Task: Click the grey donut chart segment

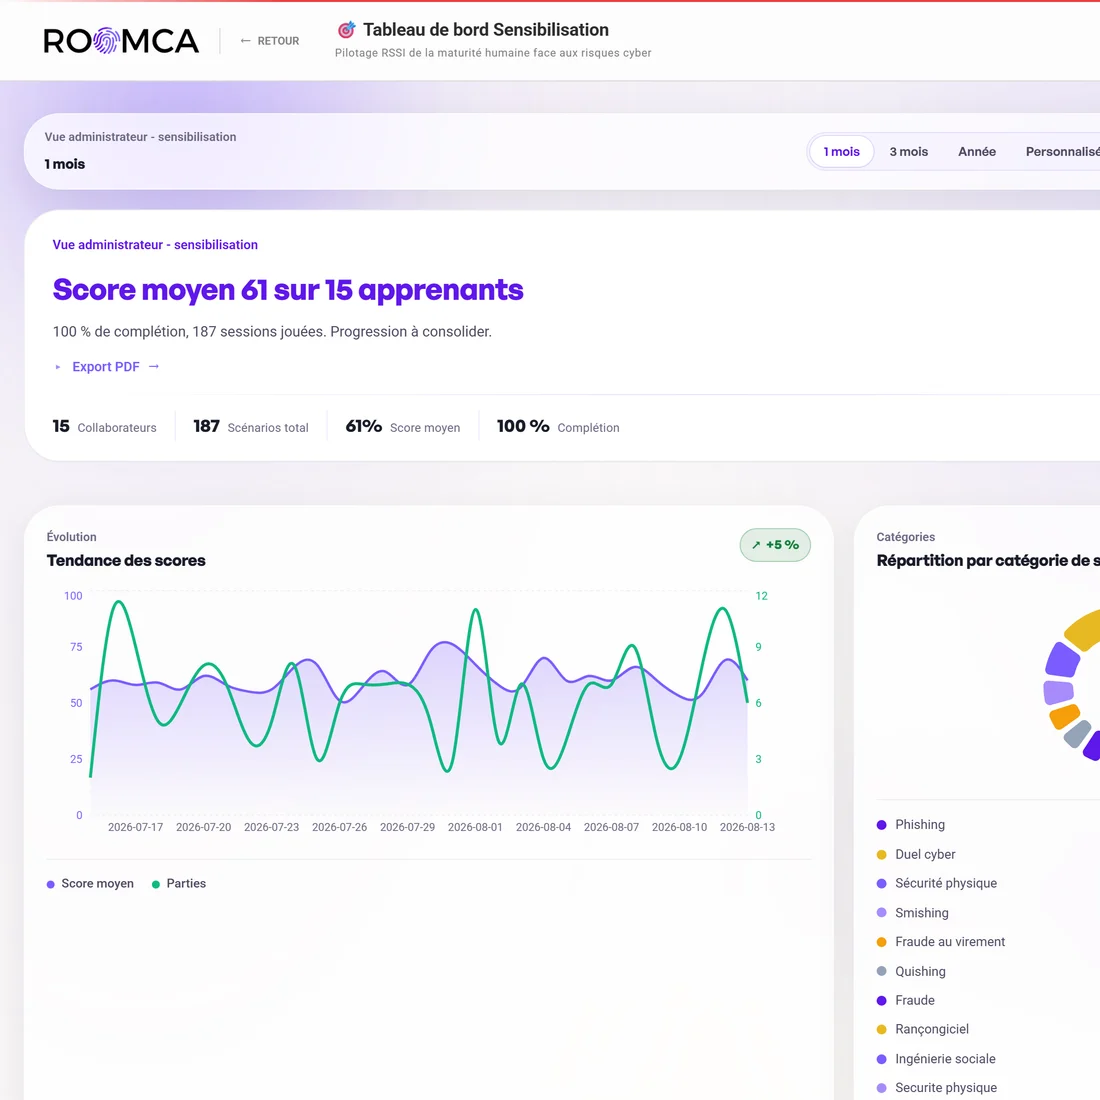Action: coord(1078,734)
